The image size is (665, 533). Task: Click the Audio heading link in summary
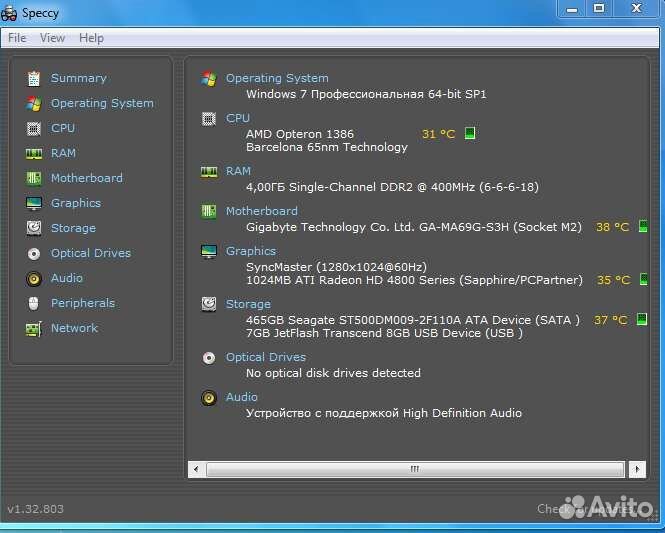coord(242,397)
